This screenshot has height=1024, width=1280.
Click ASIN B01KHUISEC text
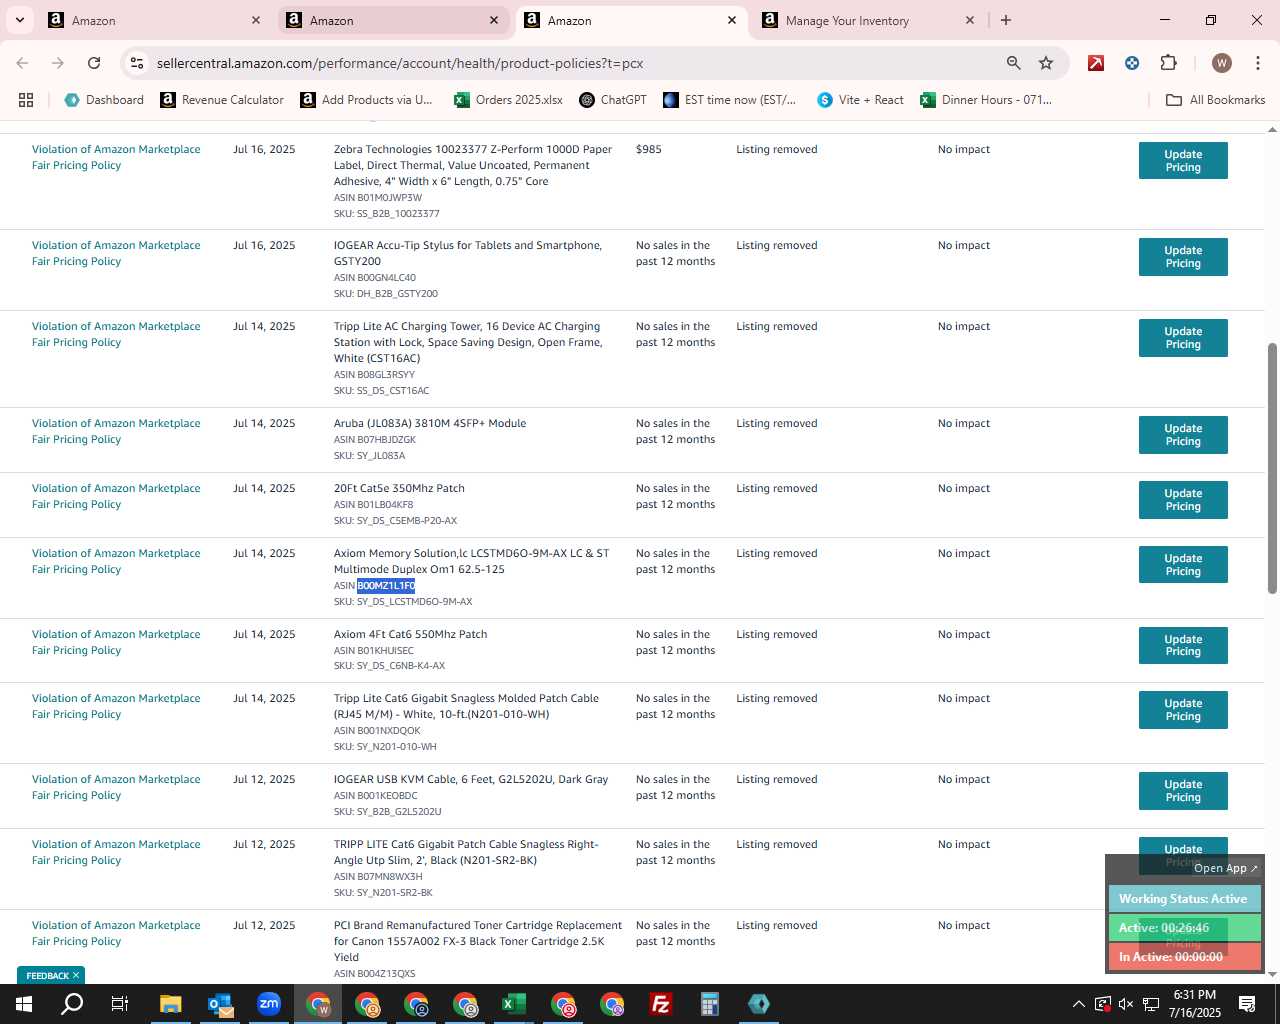(x=373, y=651)
